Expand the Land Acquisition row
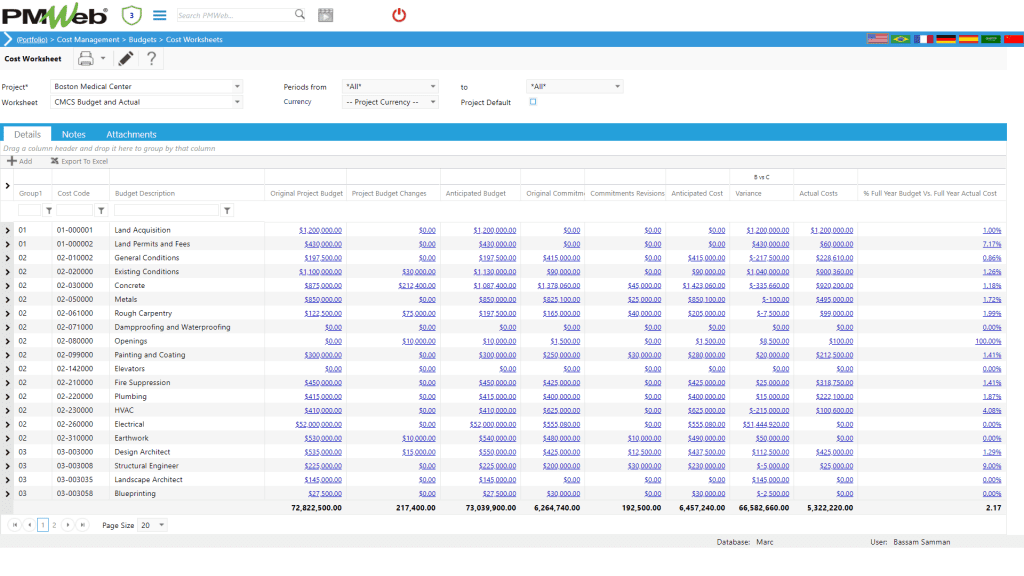 [x=8, y=231]
